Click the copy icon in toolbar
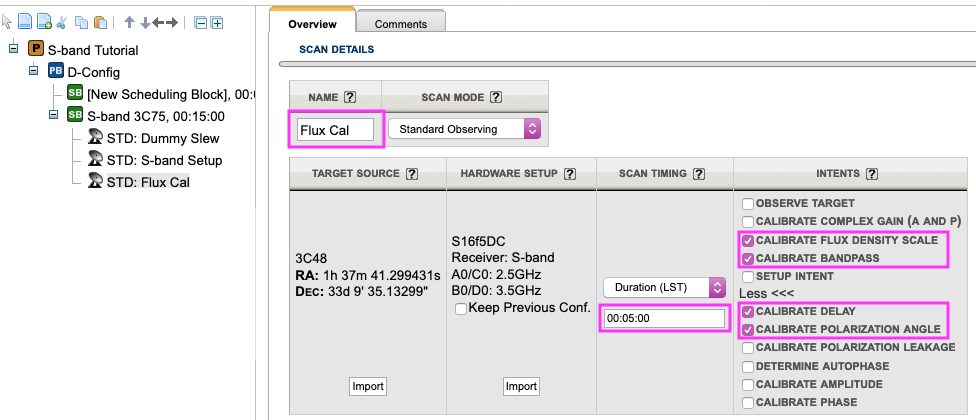Viewport: 976px width, 420px height. pos(81,22)
